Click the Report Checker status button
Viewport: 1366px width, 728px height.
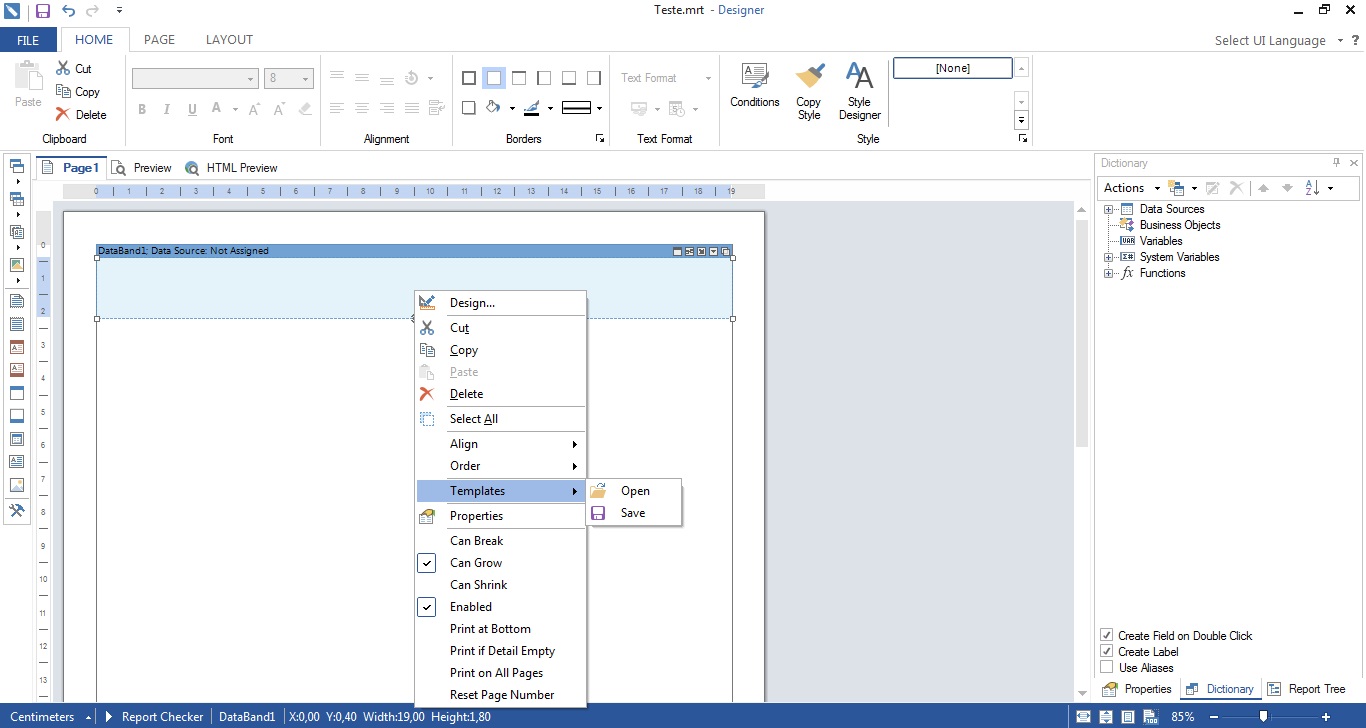(155, 717)
